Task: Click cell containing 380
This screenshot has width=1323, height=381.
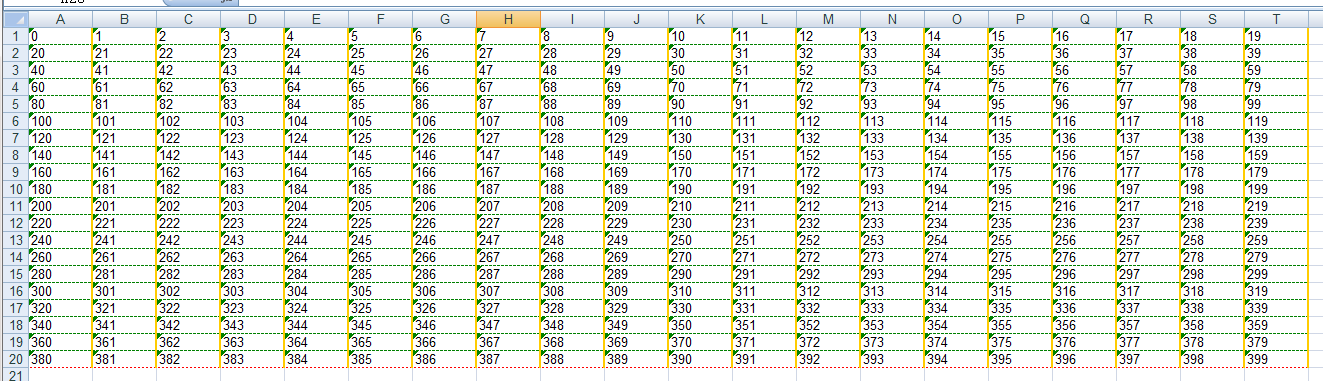Action: [x=60, y=359]
